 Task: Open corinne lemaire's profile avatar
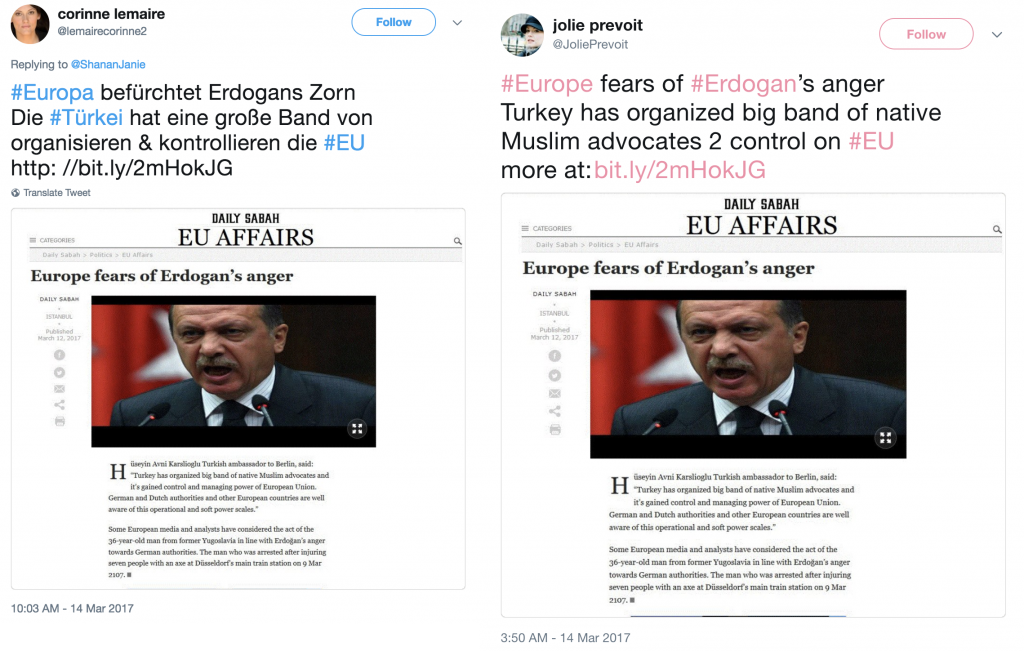[x=30, y=24]
